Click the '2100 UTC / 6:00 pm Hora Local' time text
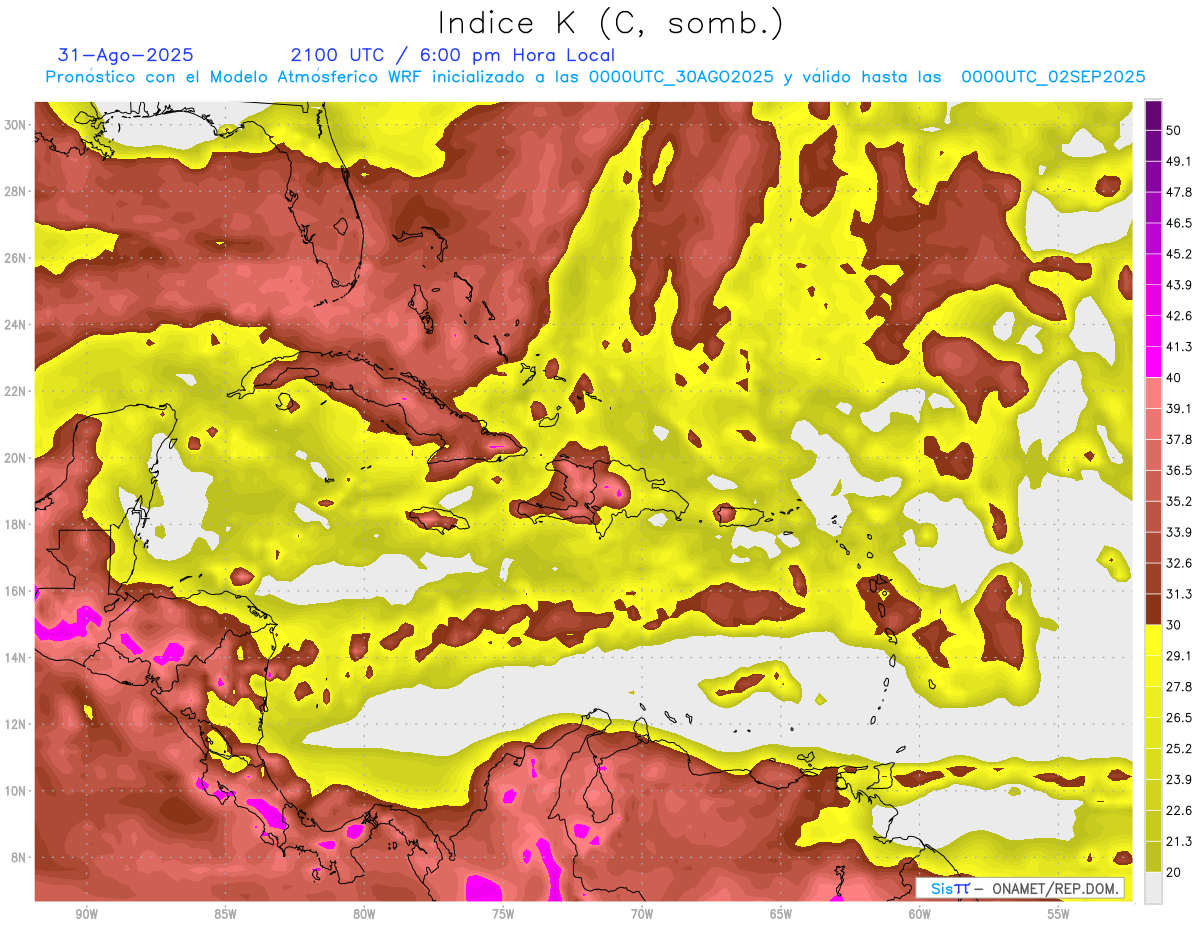 coord(452,55)
